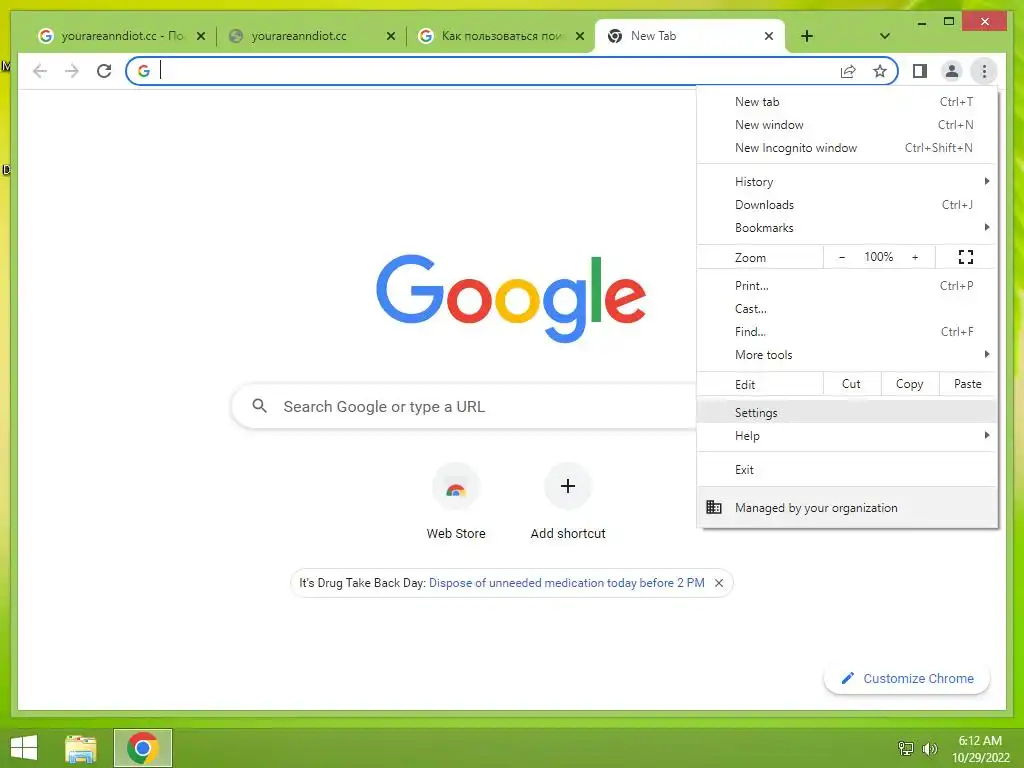Decrease zoom with minus button
The width and height of the screenshot is (1024, 768).
[x=842, y=257]
